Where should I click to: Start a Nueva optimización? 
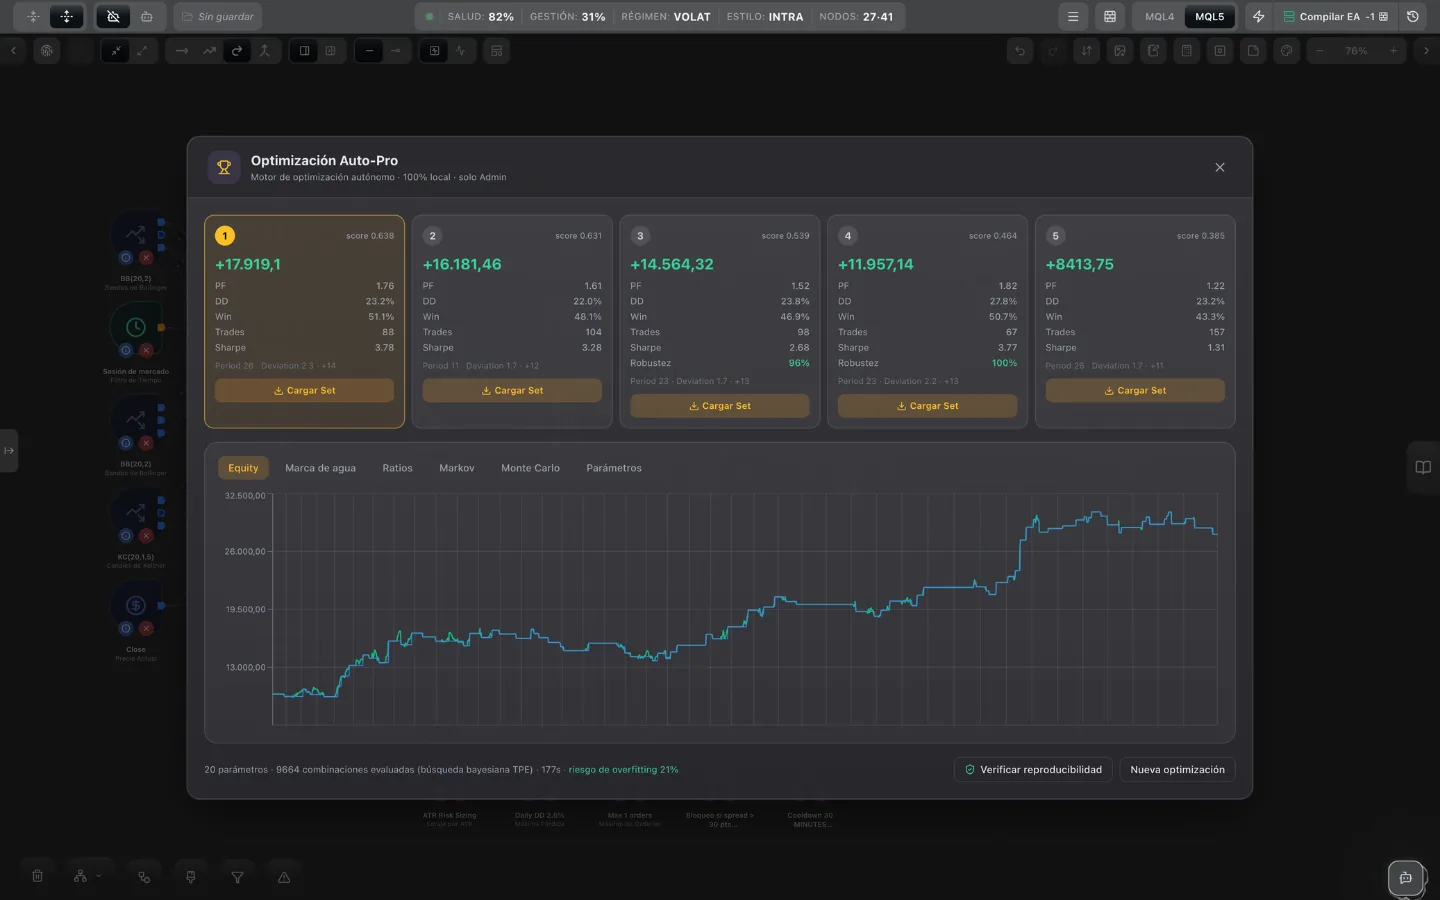point(1177,770)
